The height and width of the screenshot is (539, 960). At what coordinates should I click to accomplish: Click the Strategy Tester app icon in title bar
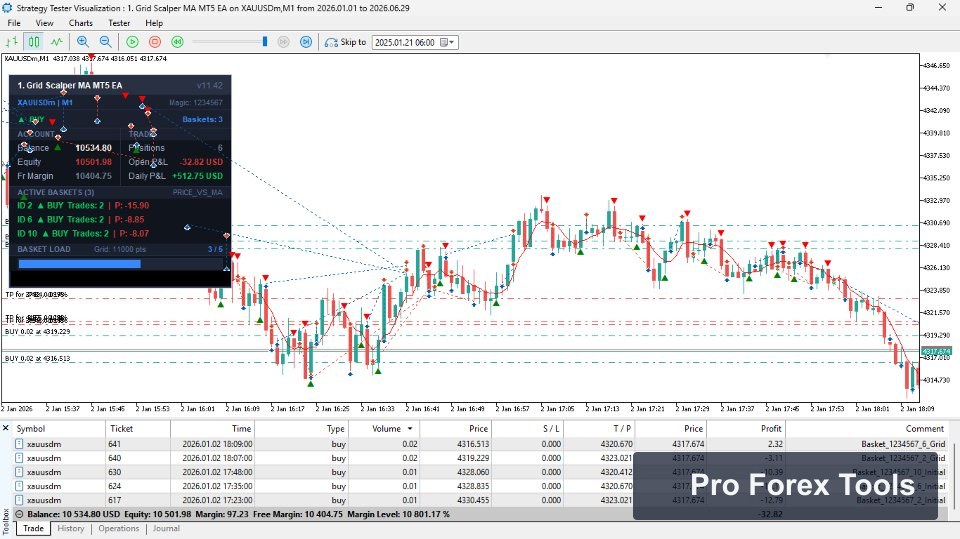7,8
